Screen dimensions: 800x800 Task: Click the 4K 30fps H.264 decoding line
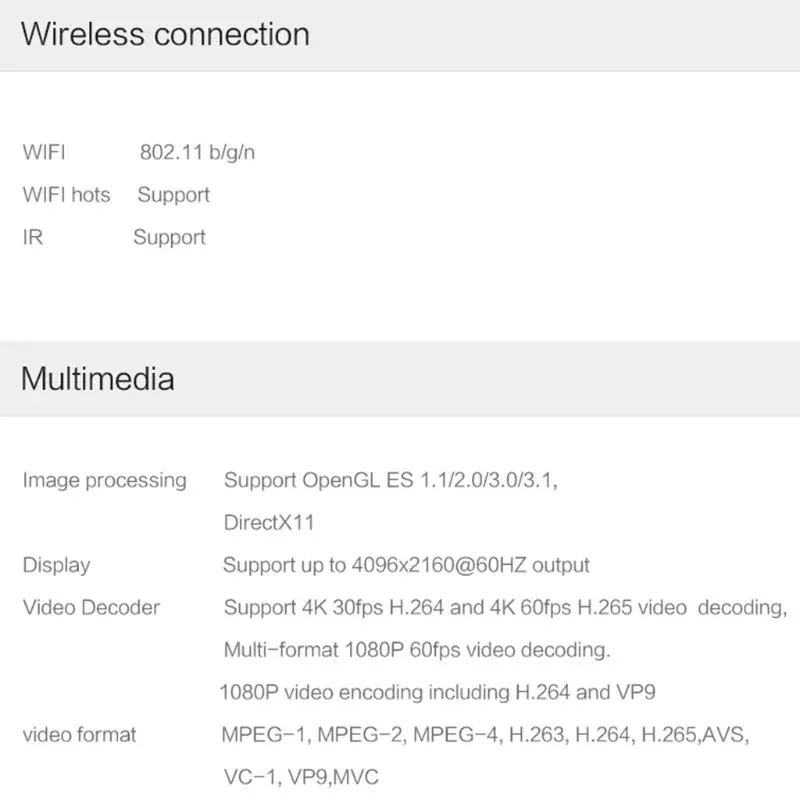click(x=505, y=607)
